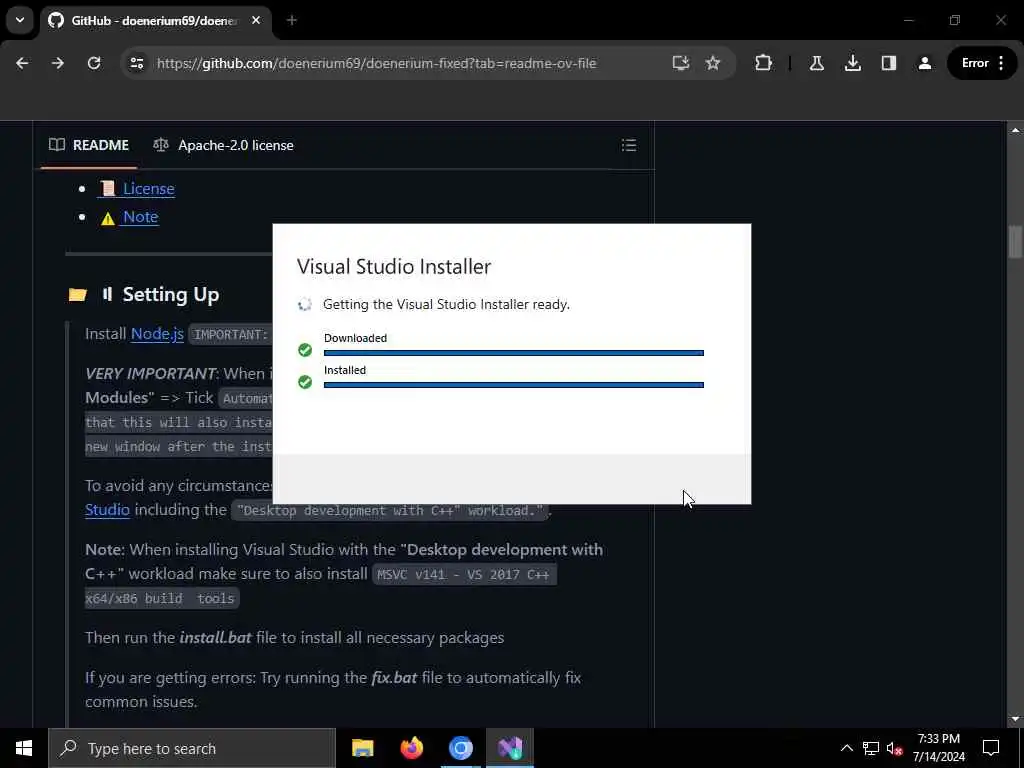Viewport: 1024px width, 768px height.
Task: Open the README outline list icon
Action: tap(628, 145)
